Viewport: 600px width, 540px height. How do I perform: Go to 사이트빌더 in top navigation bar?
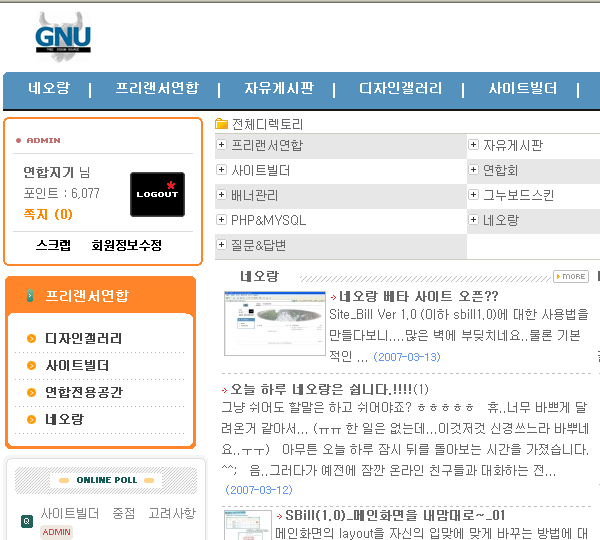tap(522, 89)
